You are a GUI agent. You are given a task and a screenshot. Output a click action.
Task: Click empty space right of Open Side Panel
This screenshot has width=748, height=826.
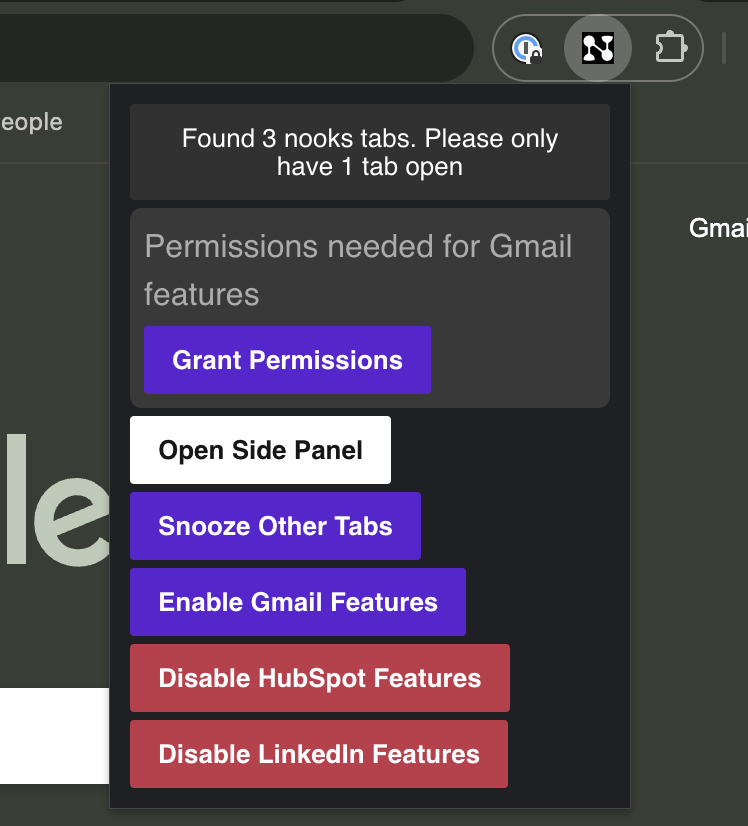[x=500, y=450]
